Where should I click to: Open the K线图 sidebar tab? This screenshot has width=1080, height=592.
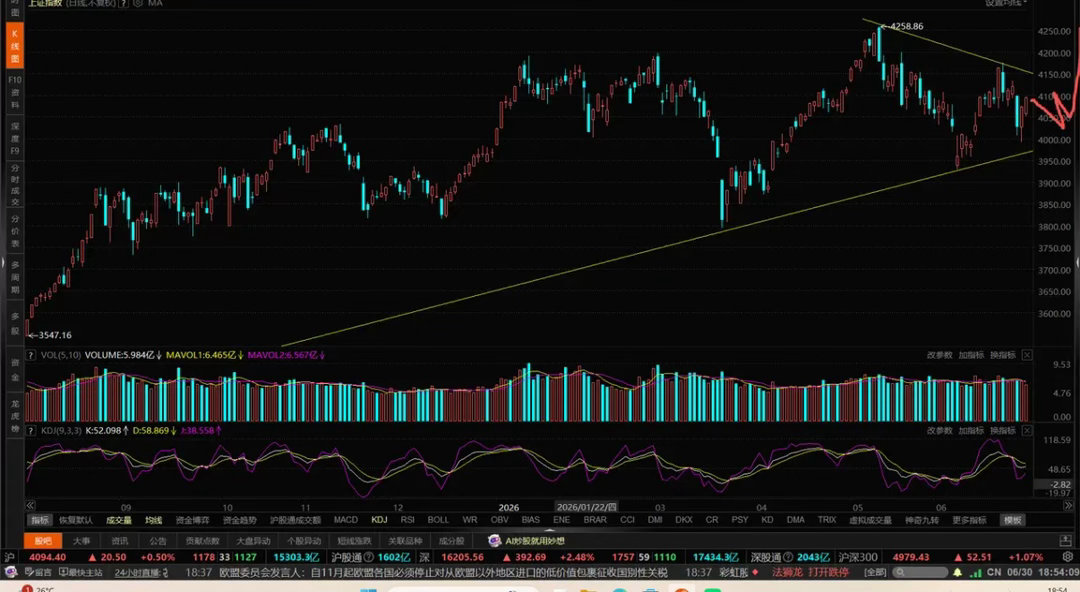(14, 45)
